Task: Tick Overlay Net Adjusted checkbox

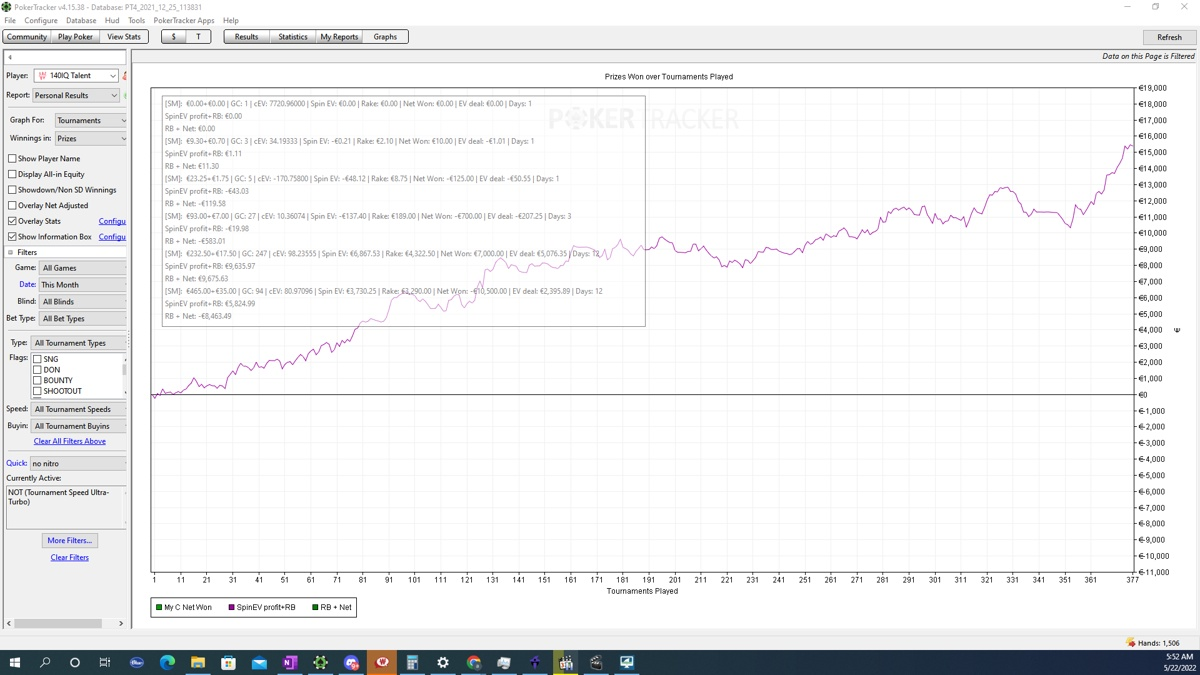Action: (12, 205)
